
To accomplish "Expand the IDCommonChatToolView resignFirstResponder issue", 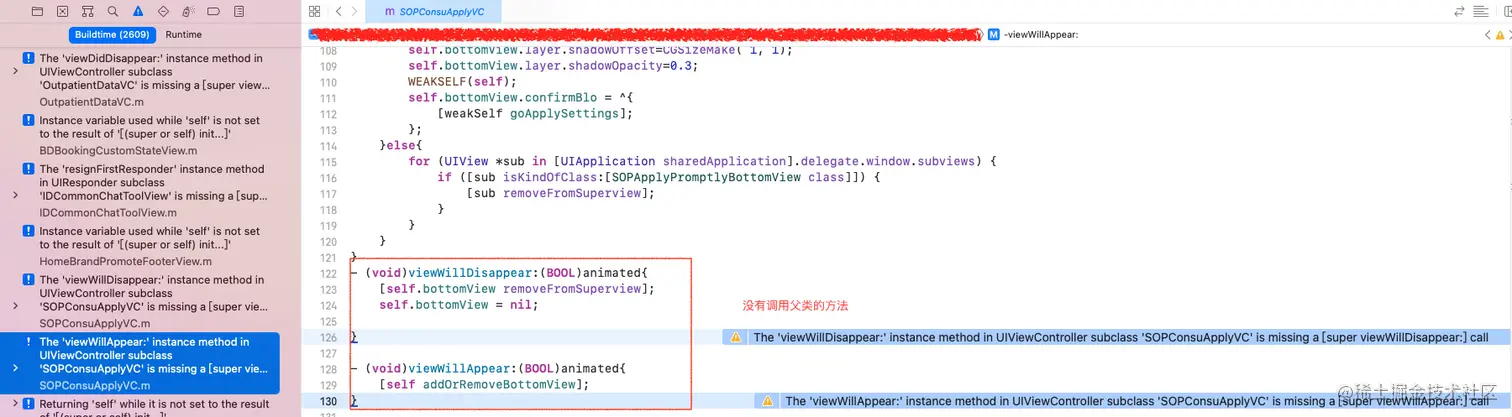I will point(14,195).
